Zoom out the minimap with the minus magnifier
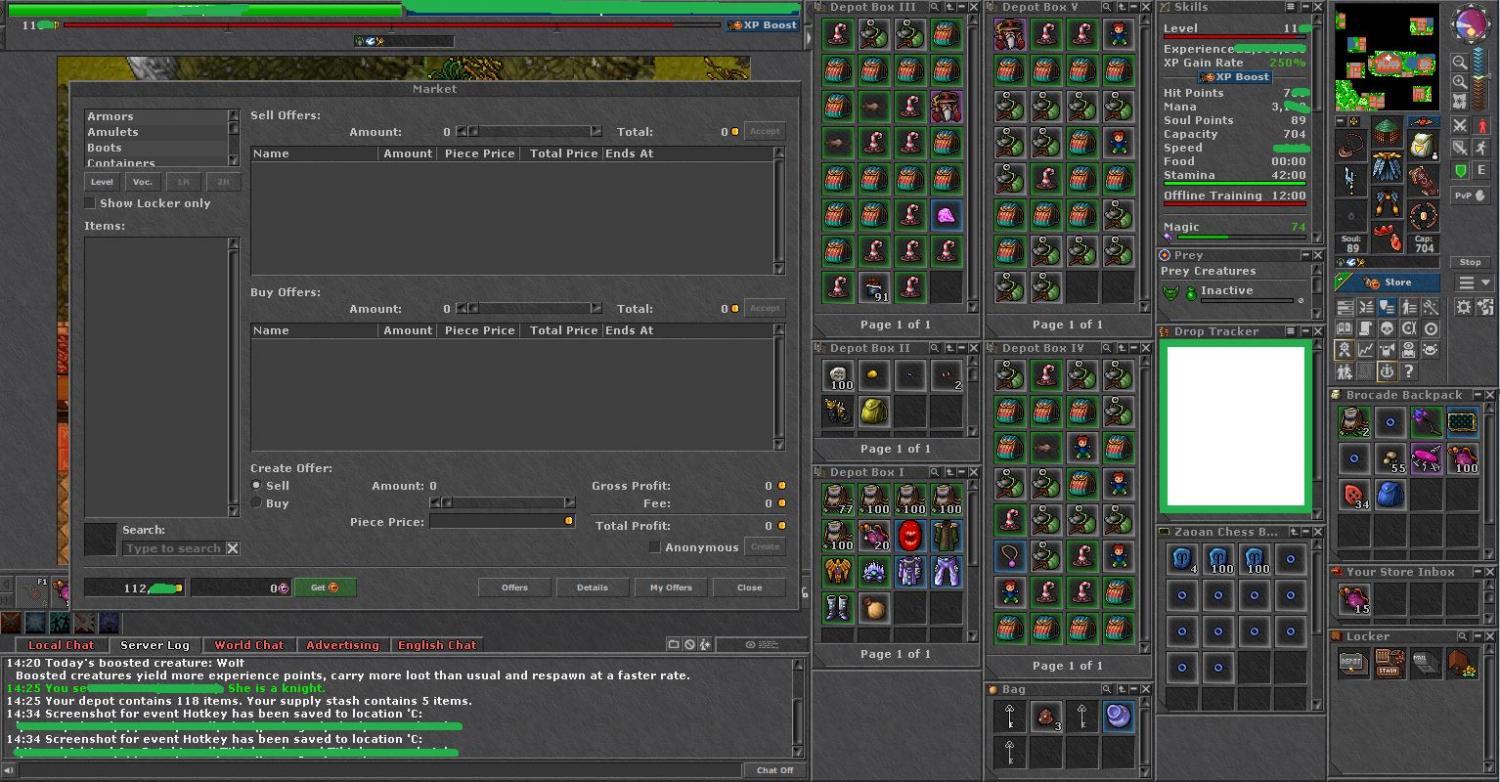Screen dimensions: 1500x782 click(x=1460, y=62)
